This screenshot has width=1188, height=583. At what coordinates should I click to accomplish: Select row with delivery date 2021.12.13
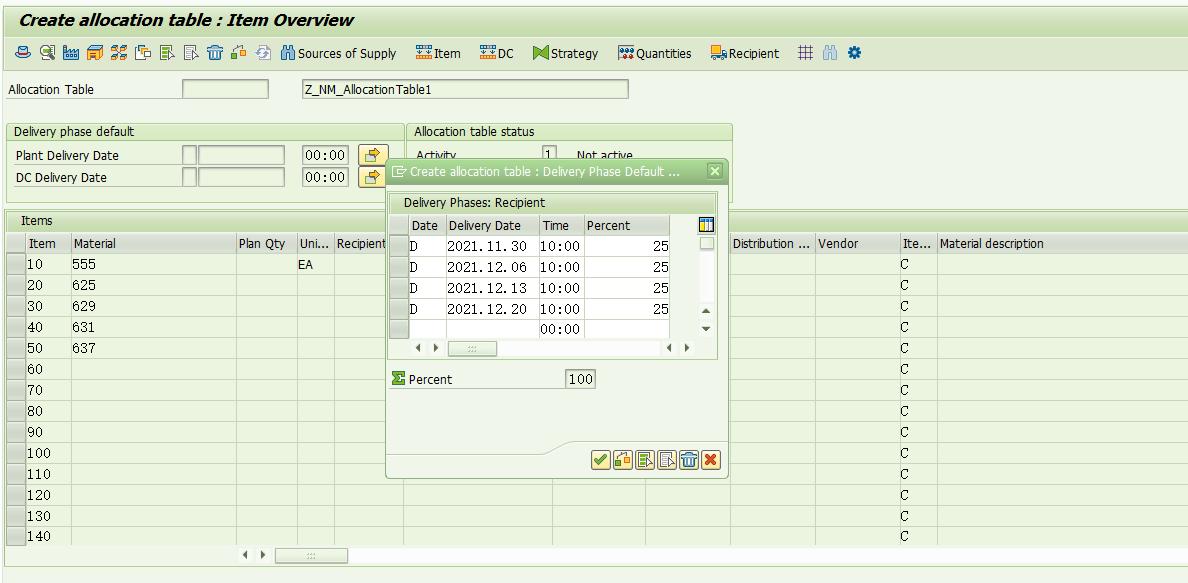point(398,289)
